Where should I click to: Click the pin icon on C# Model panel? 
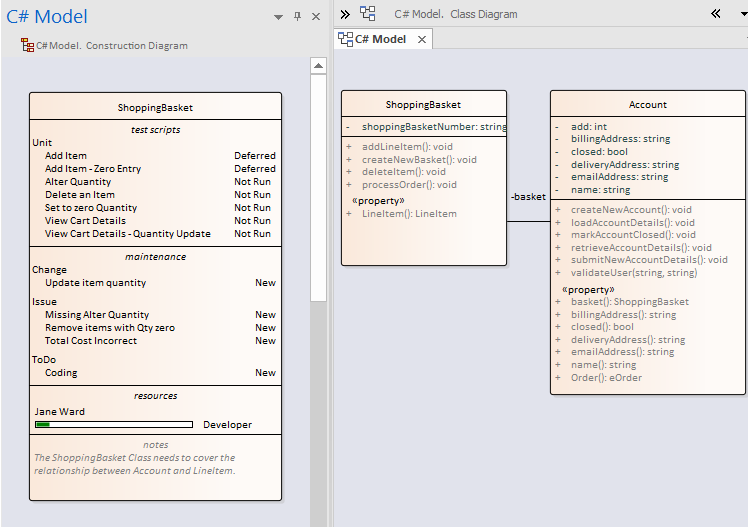[x=297, y=17]
